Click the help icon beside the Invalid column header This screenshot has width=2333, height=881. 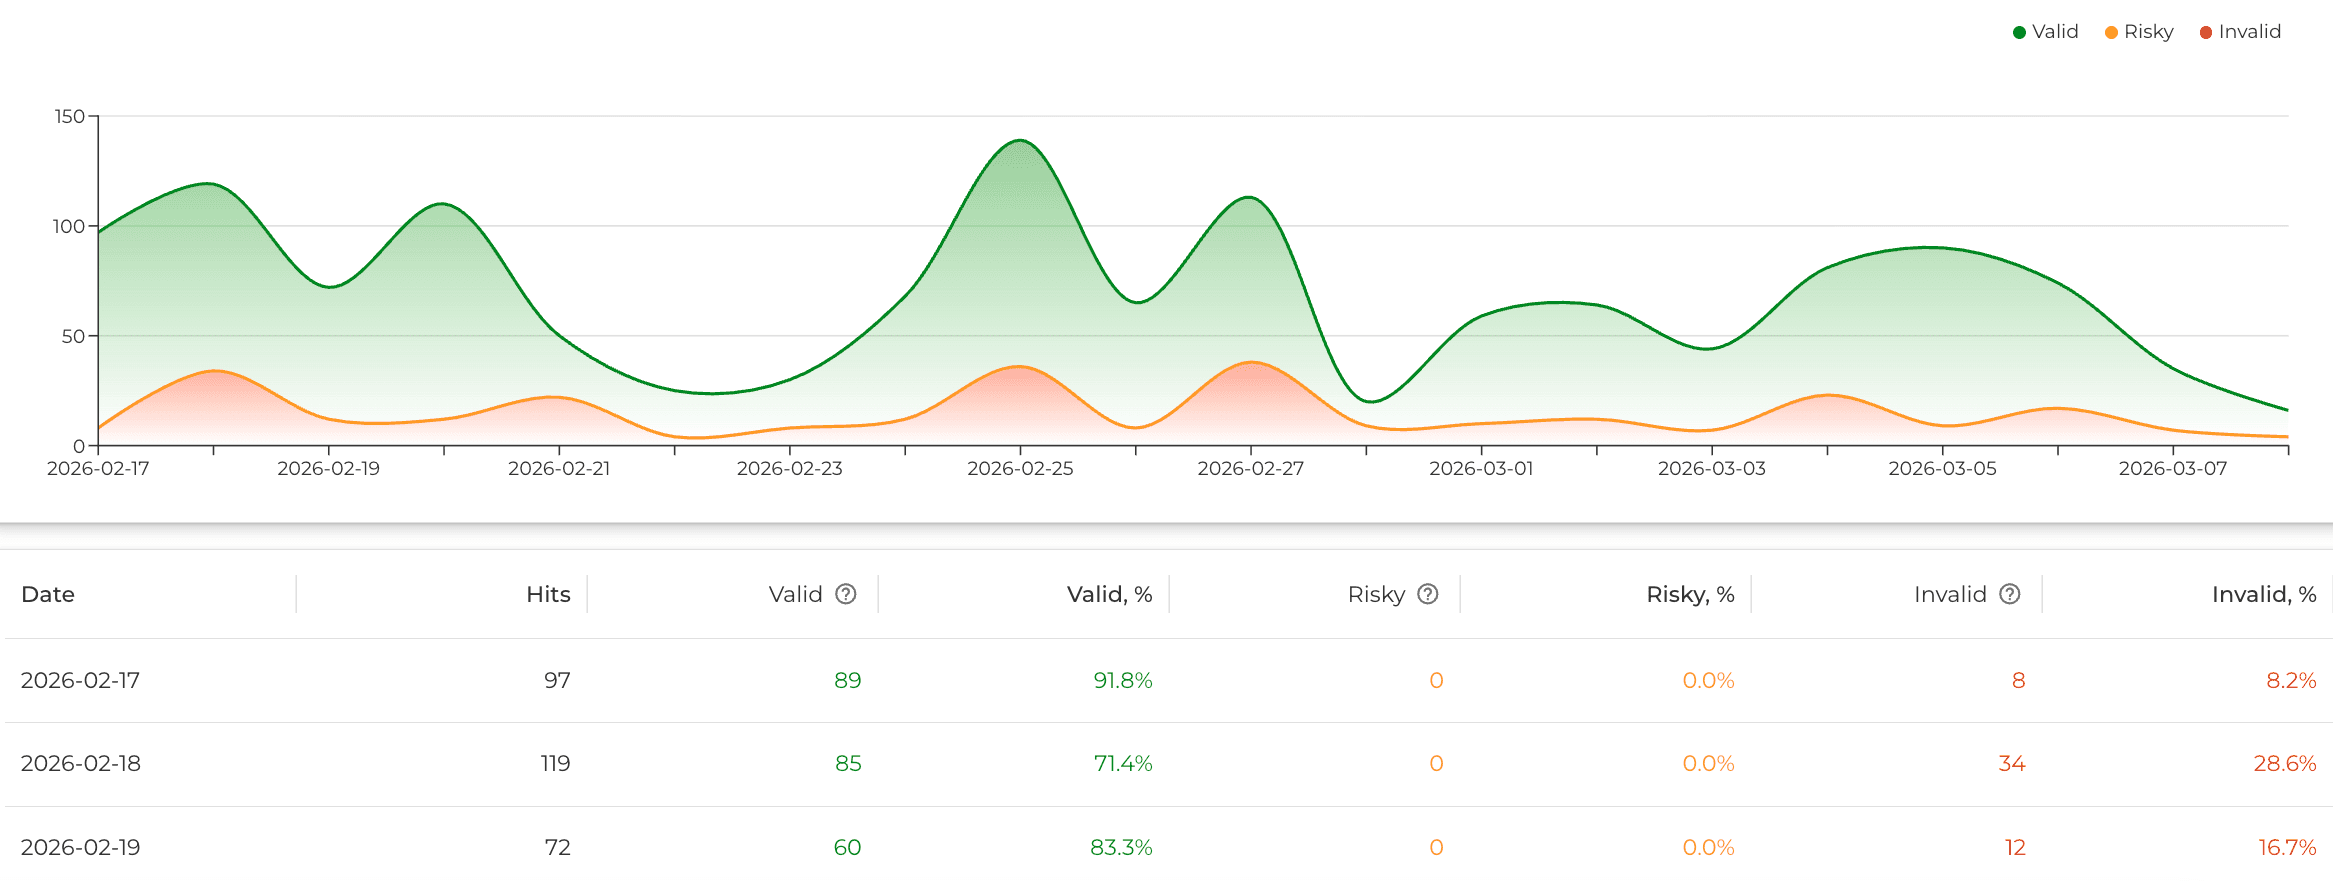(2010, 594)
